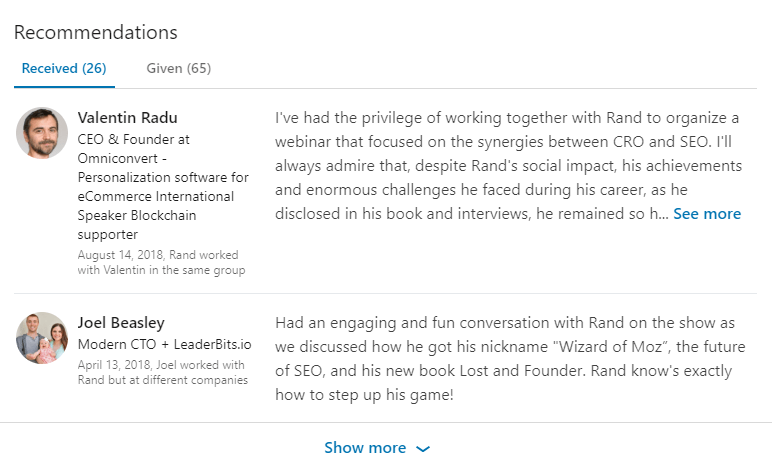Click "Wizard of Moz" in Joel's recommendation
This screenshot has width=772, height=466.
tap(612, 347)
